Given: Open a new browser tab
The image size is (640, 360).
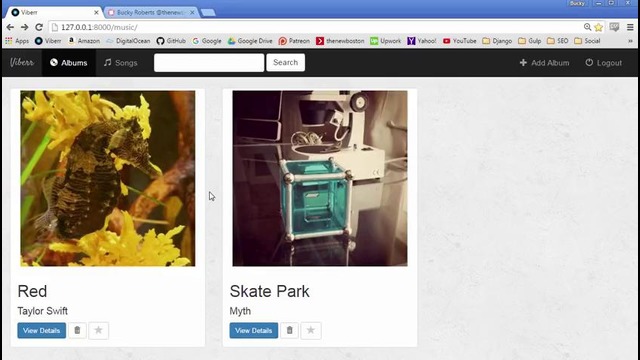Looking at the screenshot, I should pyautogui.click(x=208, y=13).
